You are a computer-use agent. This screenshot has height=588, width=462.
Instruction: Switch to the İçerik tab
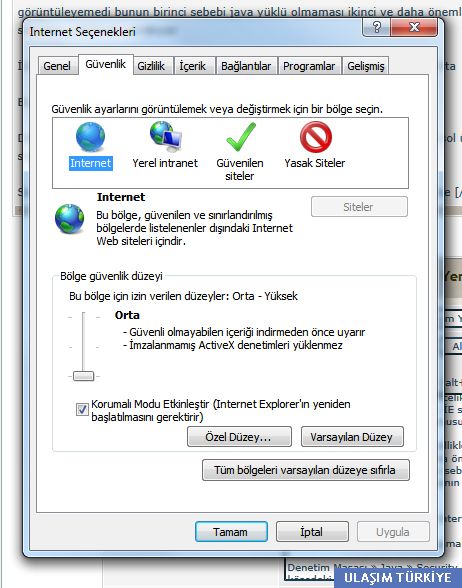pos(193,66)
